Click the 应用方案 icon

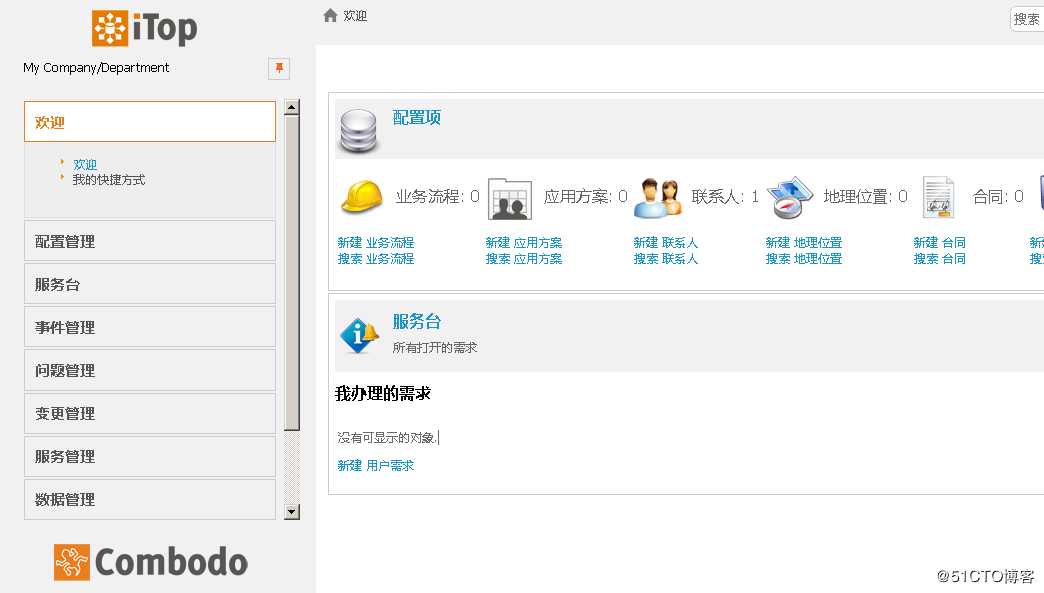coord(510,196)
